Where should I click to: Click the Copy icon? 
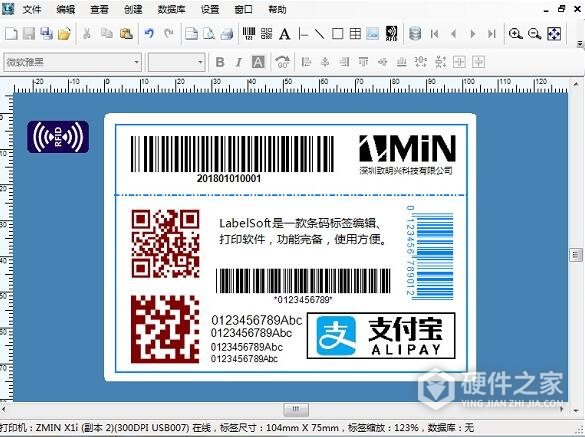107,34
